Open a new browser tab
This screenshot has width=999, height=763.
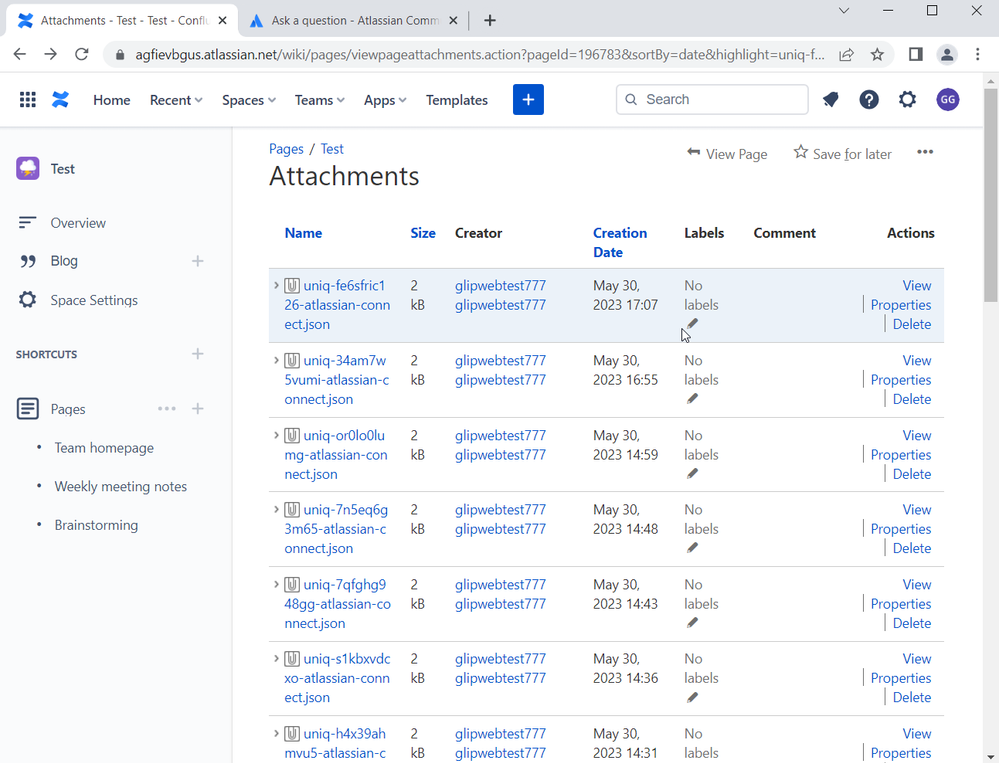[489, 20]
